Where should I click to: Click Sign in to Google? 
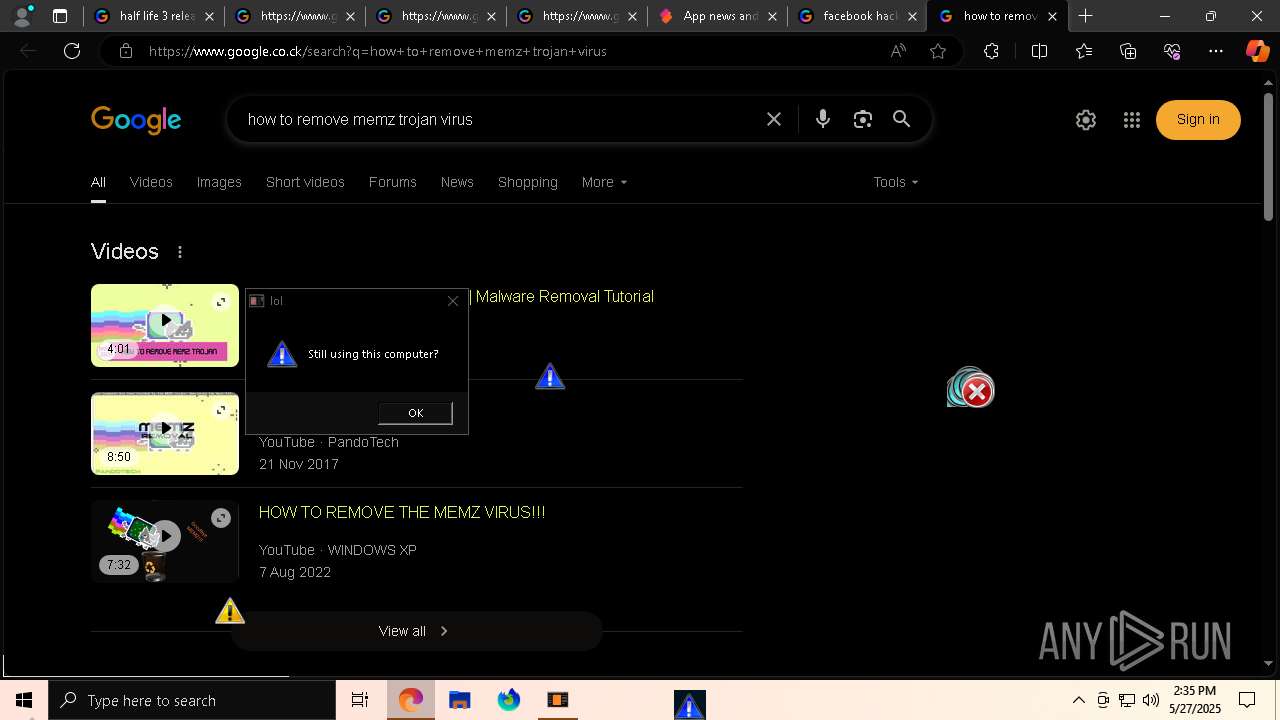[1198, 120]
